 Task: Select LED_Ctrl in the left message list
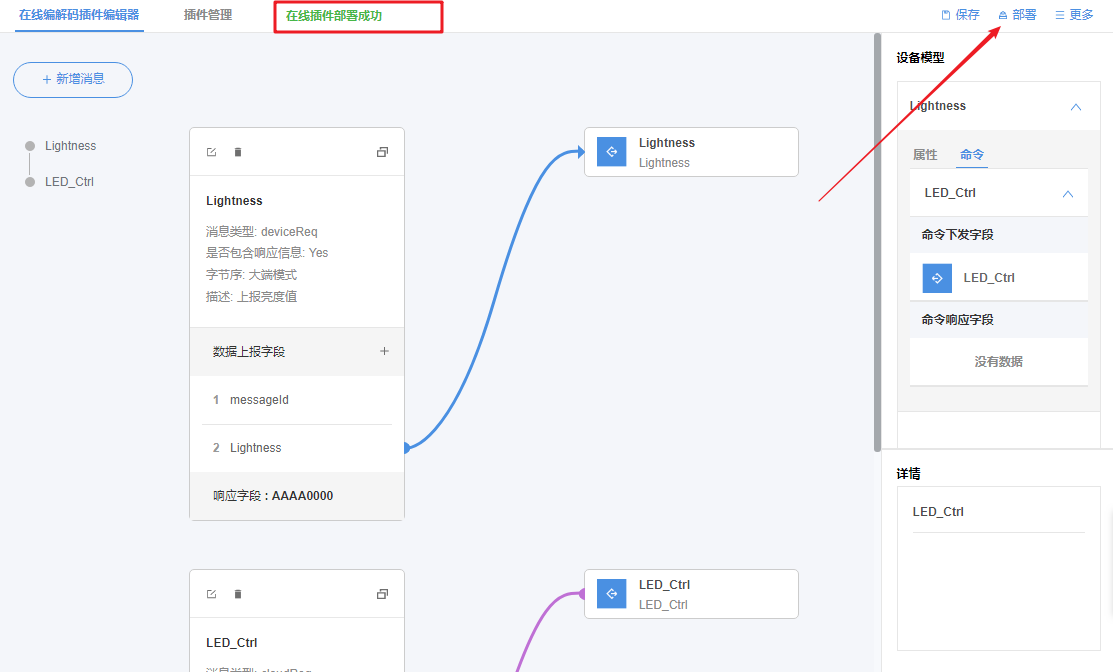[69, 182]
